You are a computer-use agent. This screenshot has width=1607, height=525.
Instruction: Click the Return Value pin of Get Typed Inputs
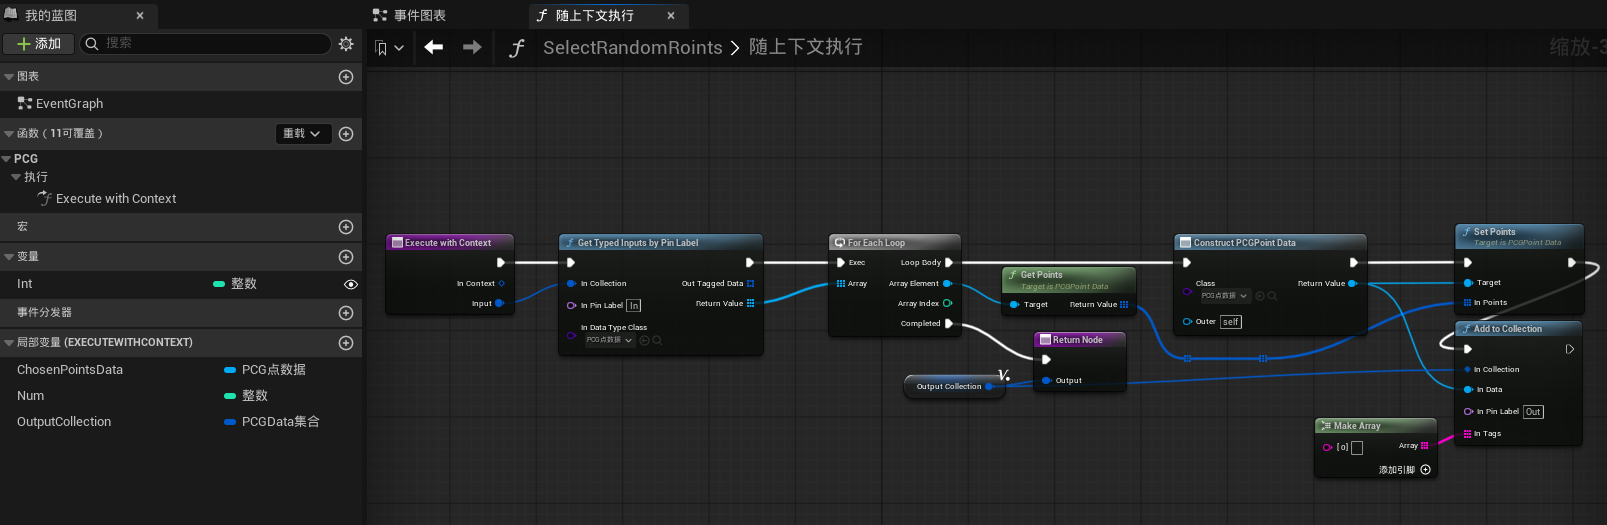tap(750, 303)
